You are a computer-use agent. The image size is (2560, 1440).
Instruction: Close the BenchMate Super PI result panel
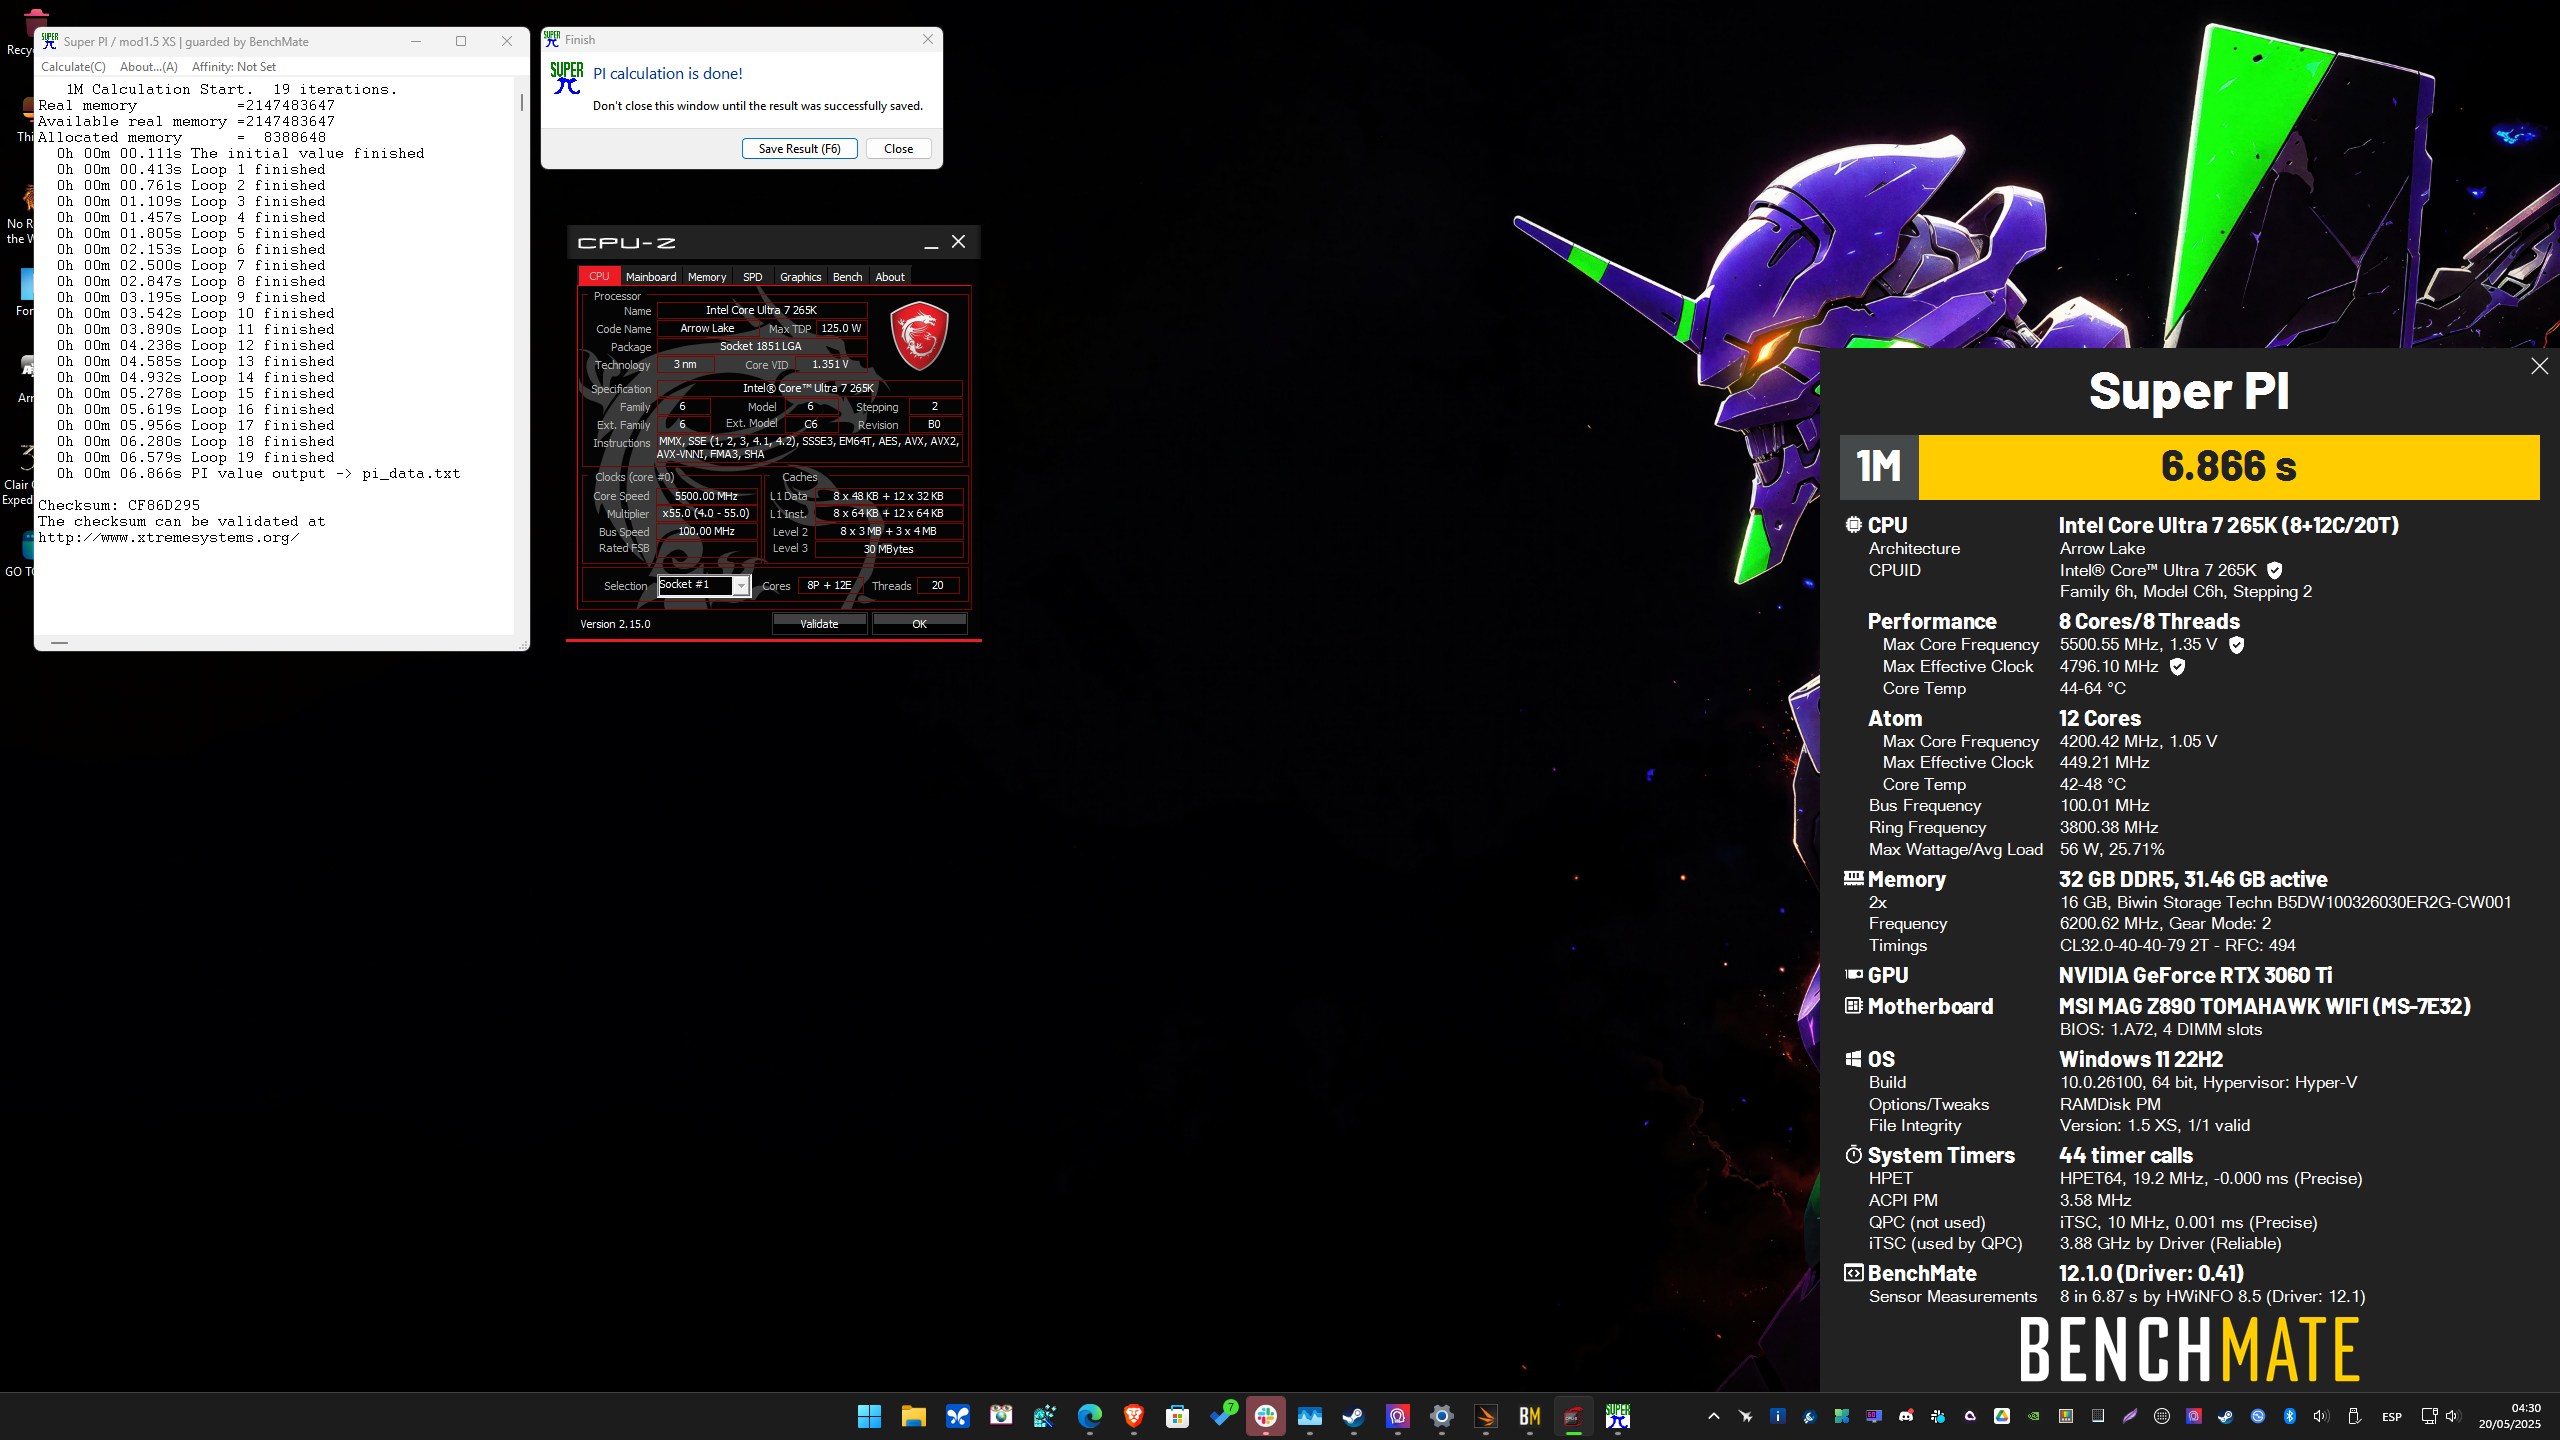tap(2539, 367)
